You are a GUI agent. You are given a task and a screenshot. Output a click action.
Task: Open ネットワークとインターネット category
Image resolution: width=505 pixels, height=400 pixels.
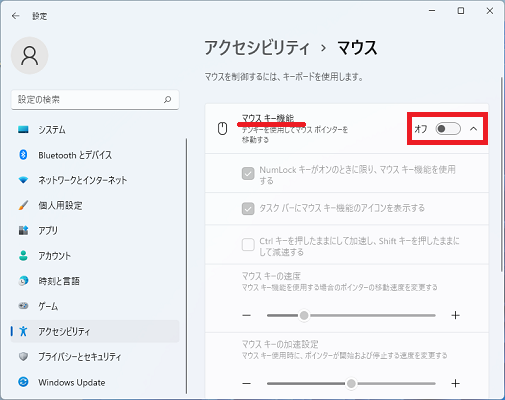[x=95, y=180]
